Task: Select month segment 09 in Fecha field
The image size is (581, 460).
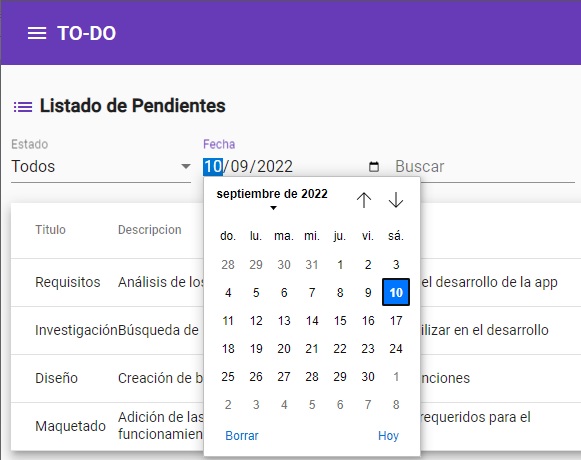Action: pyautogui.click(x=239, y=166)
